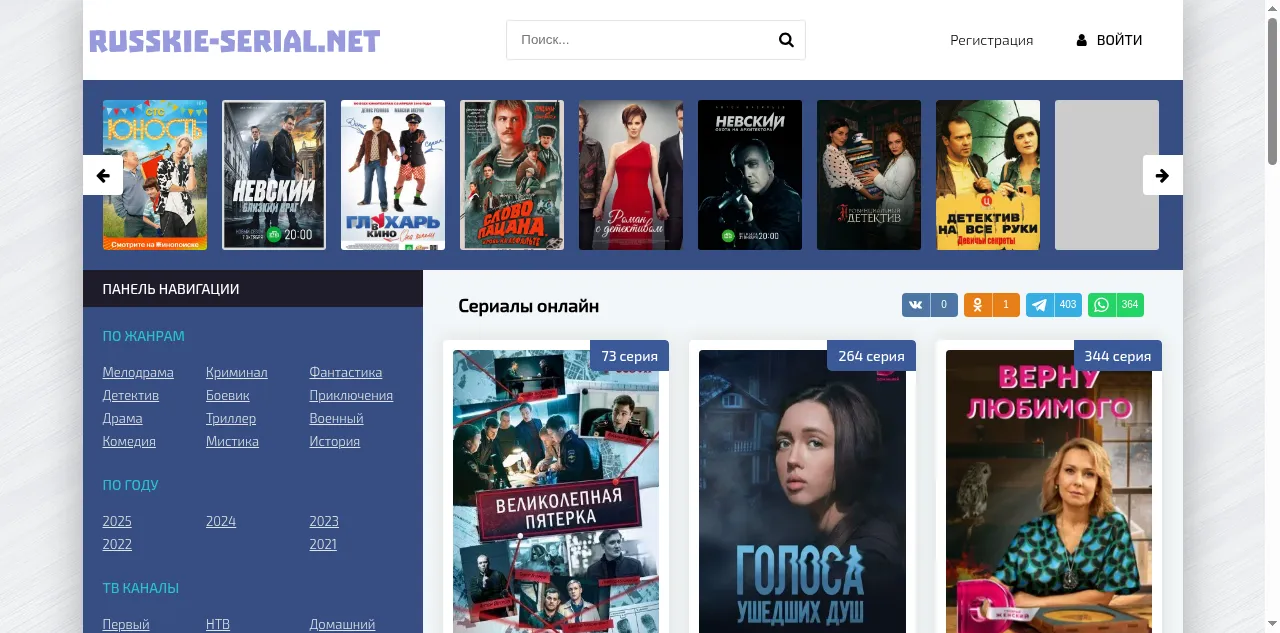This screenshot has height=633, width=1280.
Task: Select the Триллер genre
Action: 231,418
